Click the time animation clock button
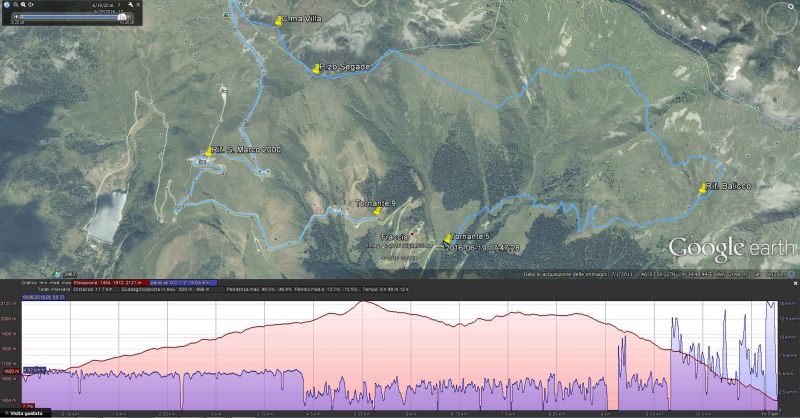This screenshot has width=800, height=418. pyautogui.click(x=31, y=5)
